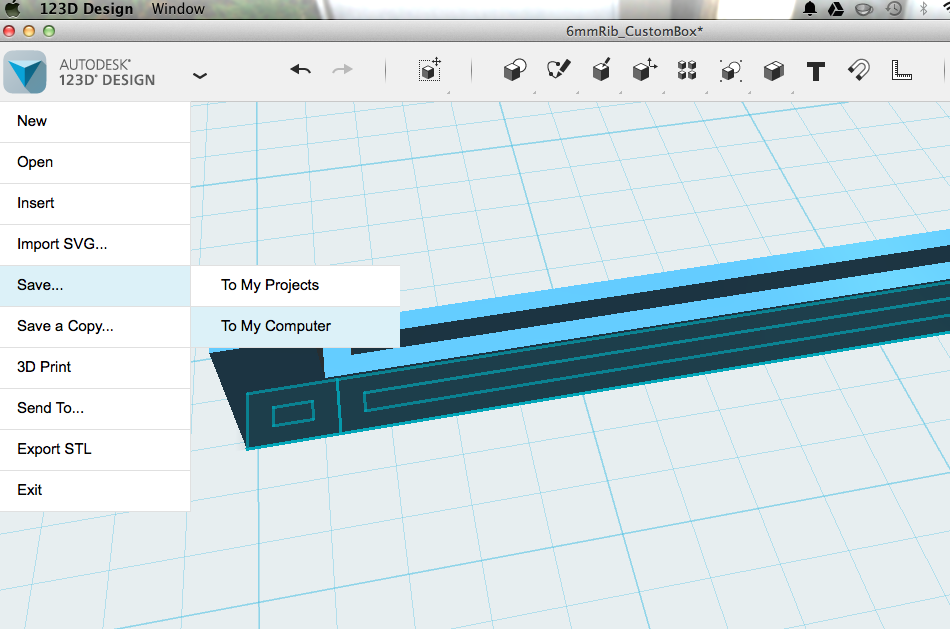The image size is (950, 629).
Task: Open the Google Drive menu bar icon
Action: click(x=836, y=8)
